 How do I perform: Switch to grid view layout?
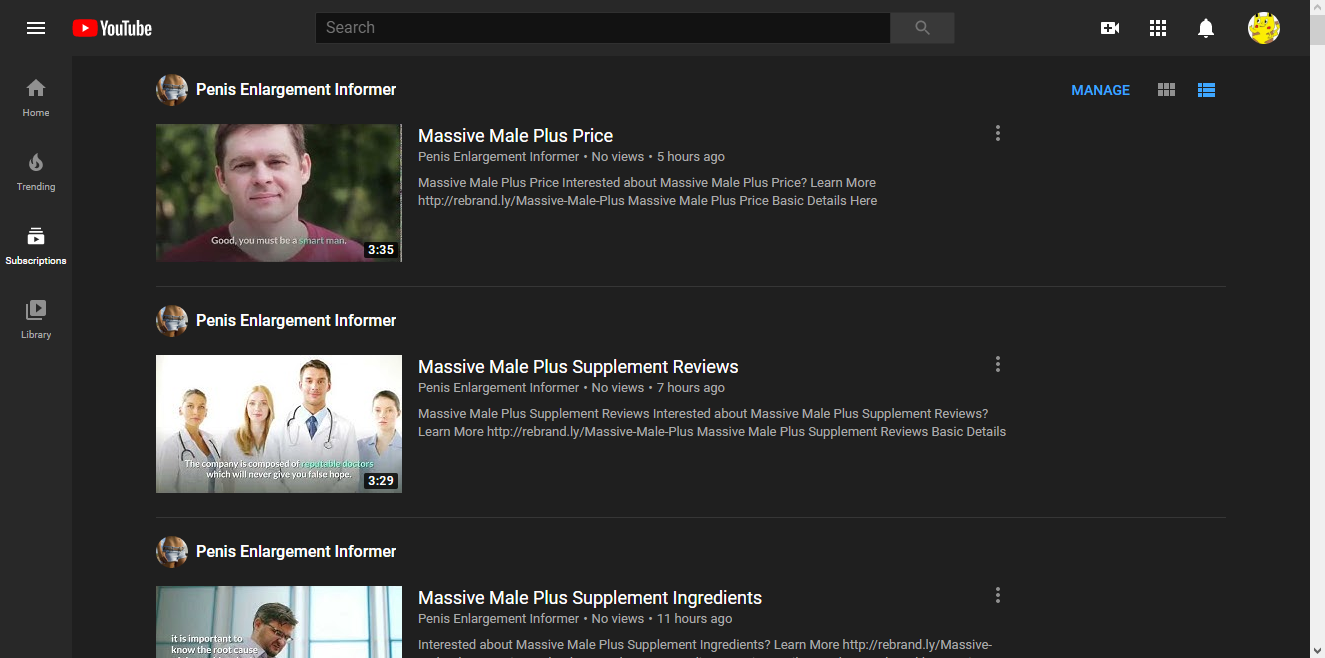pos(1166,90)
